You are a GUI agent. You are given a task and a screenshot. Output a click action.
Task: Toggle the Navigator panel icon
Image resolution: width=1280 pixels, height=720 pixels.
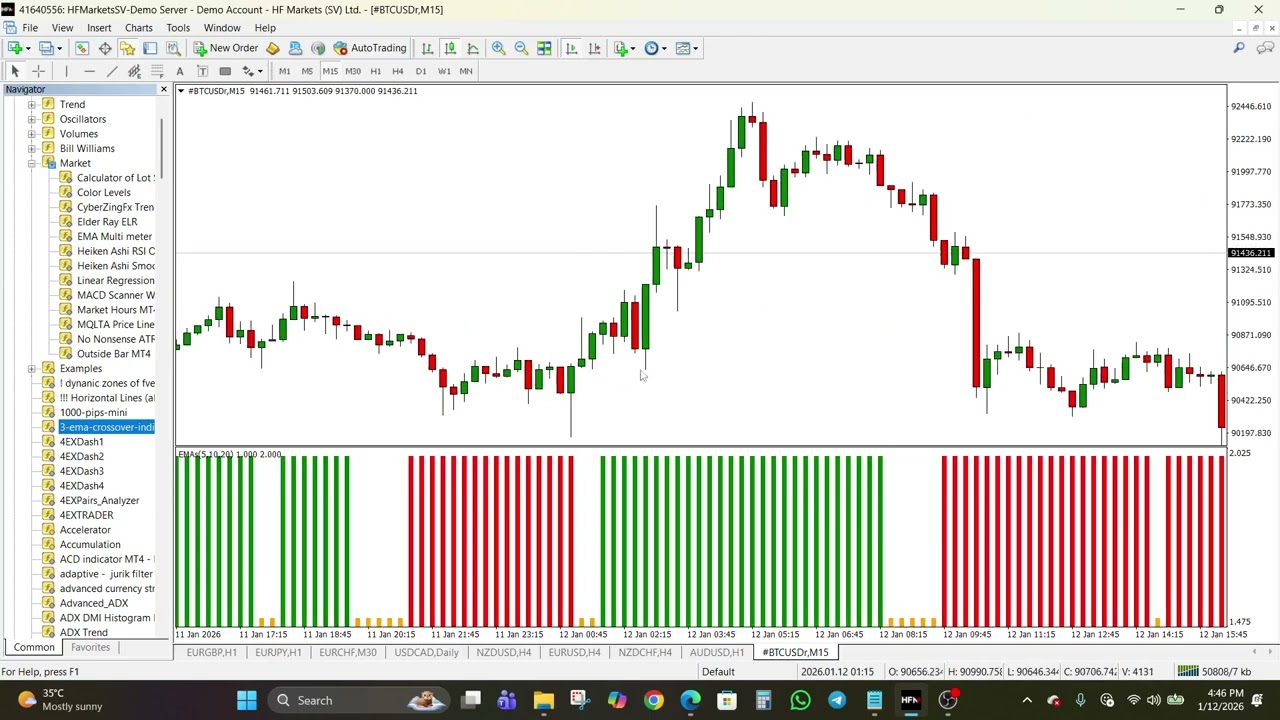127,48
